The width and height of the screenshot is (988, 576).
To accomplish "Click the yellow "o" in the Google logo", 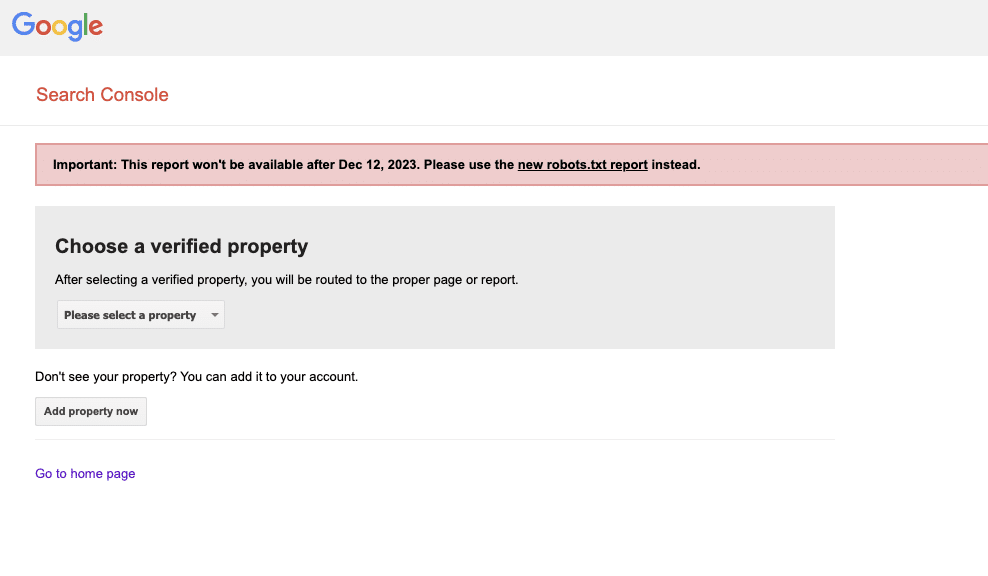I will (x=60, y=28).
